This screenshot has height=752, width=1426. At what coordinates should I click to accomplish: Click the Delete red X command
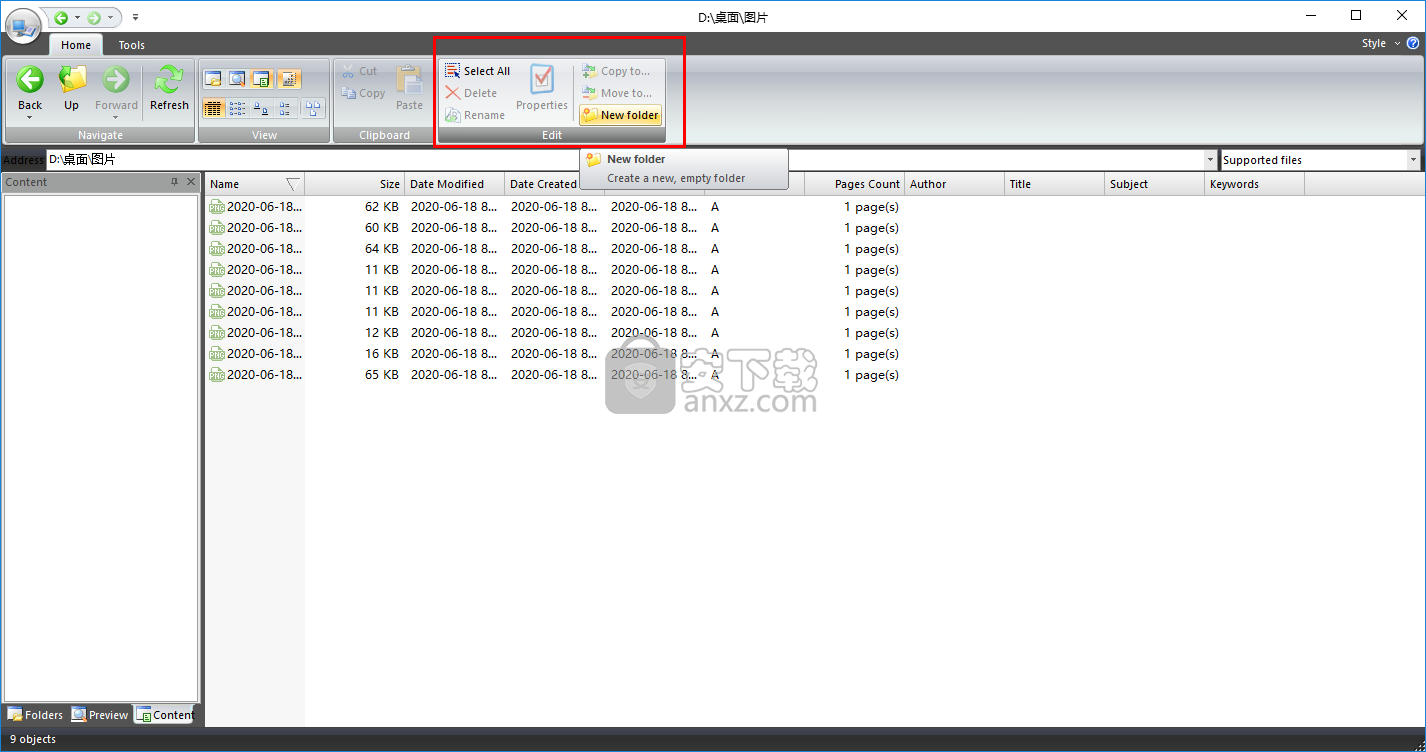click(471, 93)
